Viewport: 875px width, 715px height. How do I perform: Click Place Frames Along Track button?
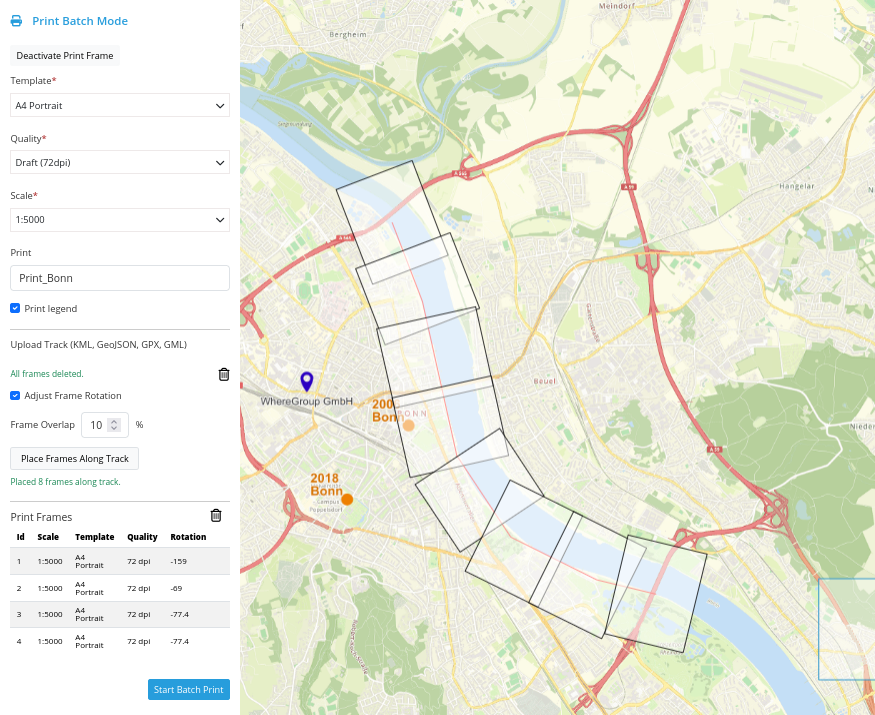pyautogui.click(x=75, y=458)
